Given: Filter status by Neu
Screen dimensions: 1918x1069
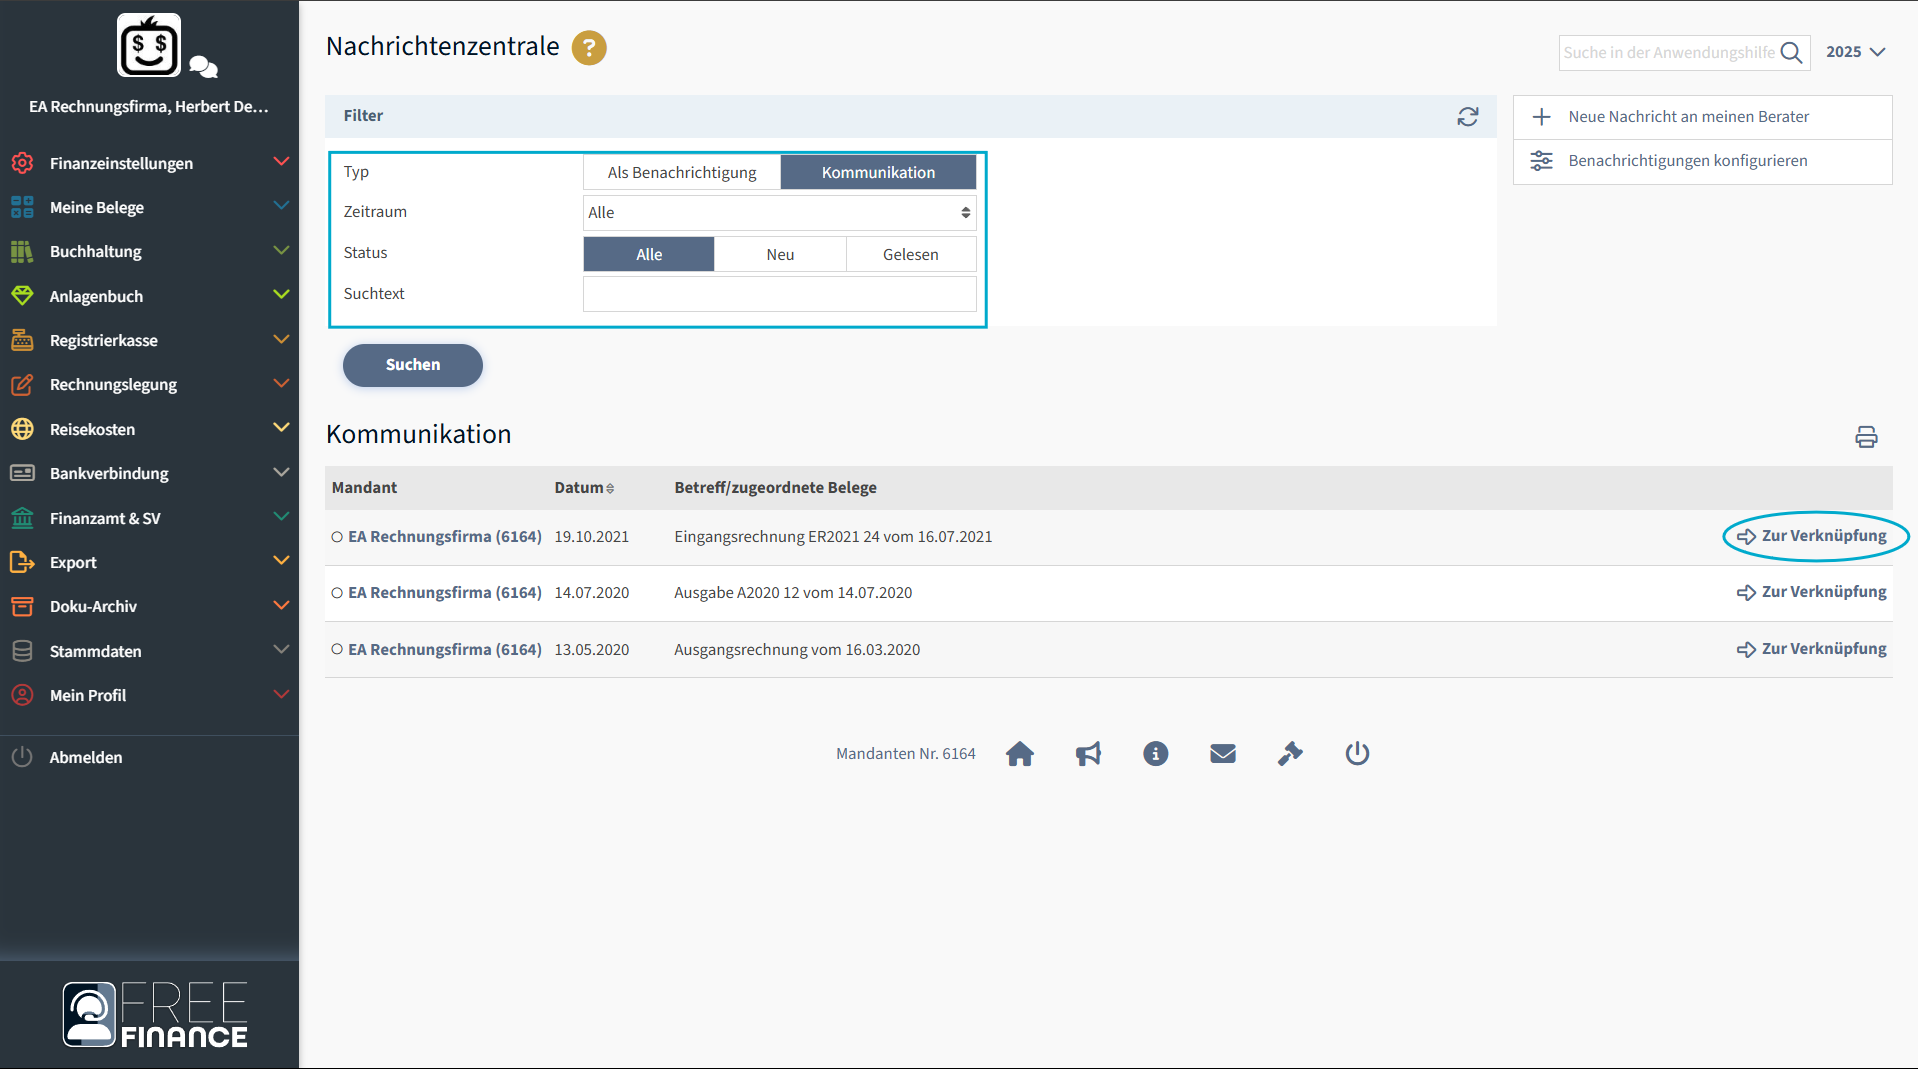Looking at the screenshot, I should click(x=779, y=255).
